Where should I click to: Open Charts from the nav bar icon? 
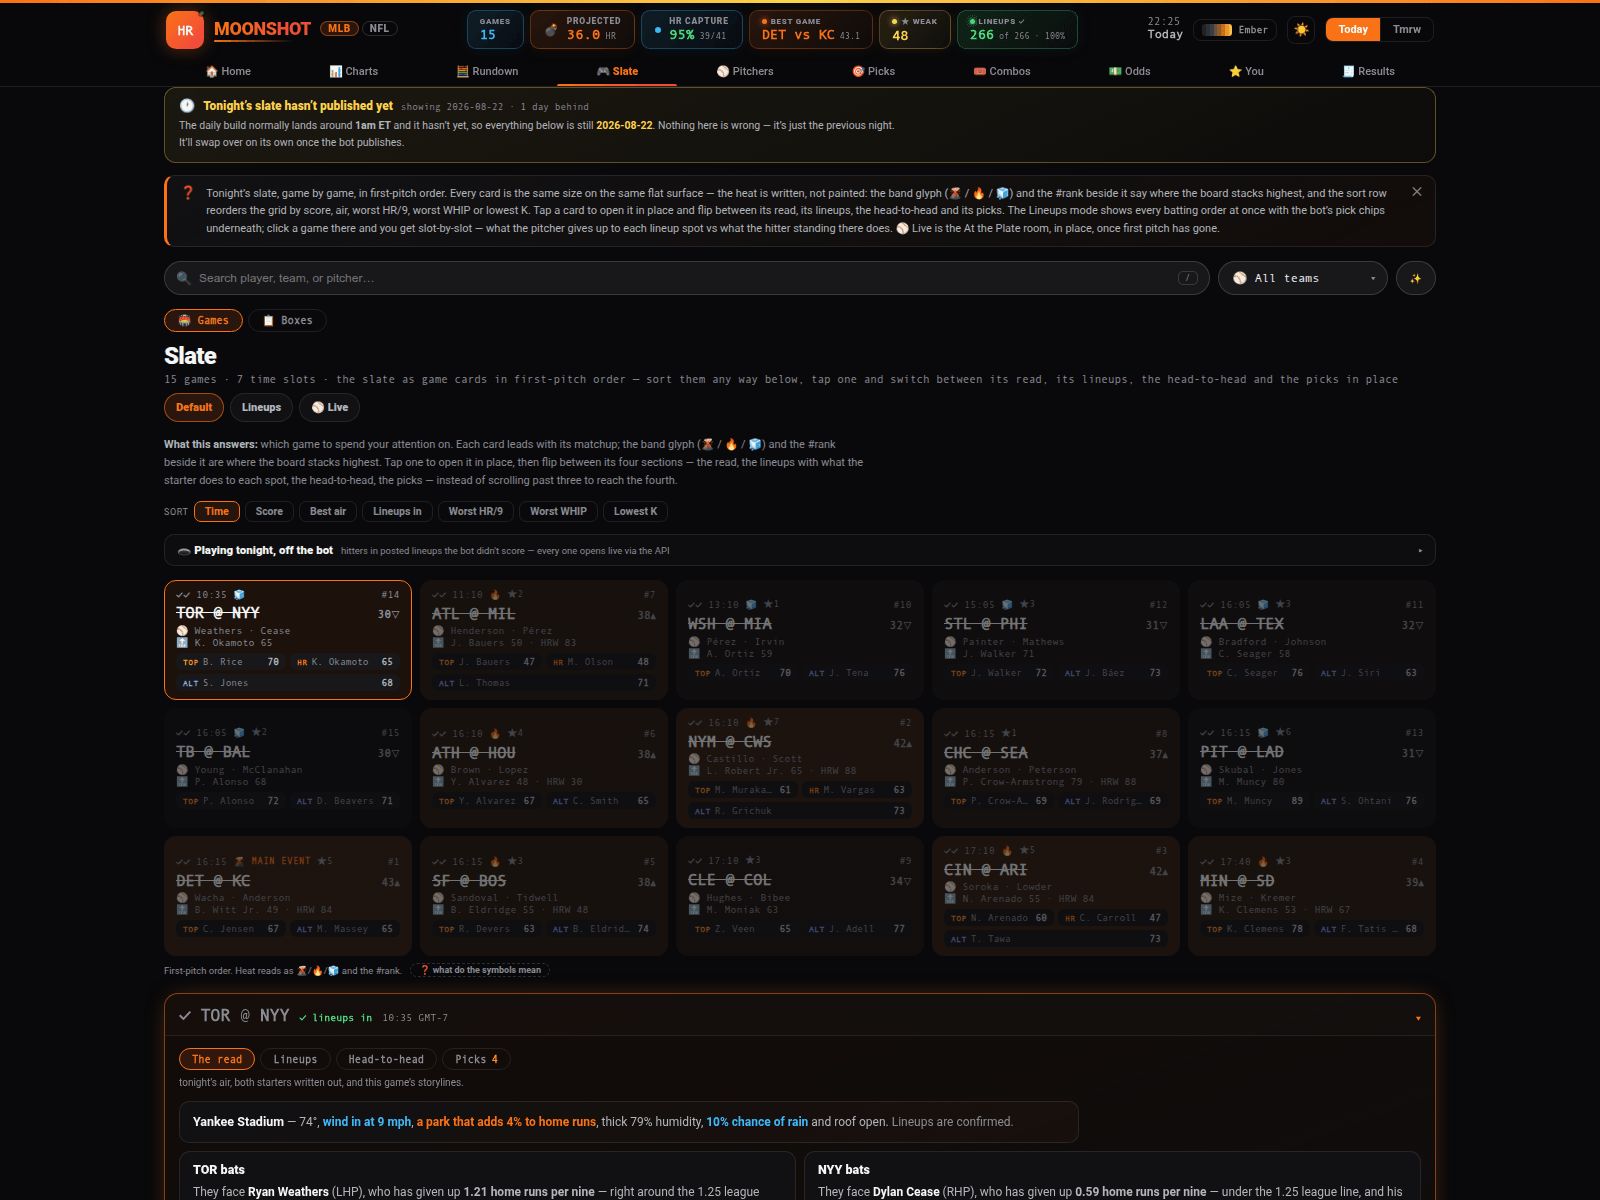coord(354,71)
